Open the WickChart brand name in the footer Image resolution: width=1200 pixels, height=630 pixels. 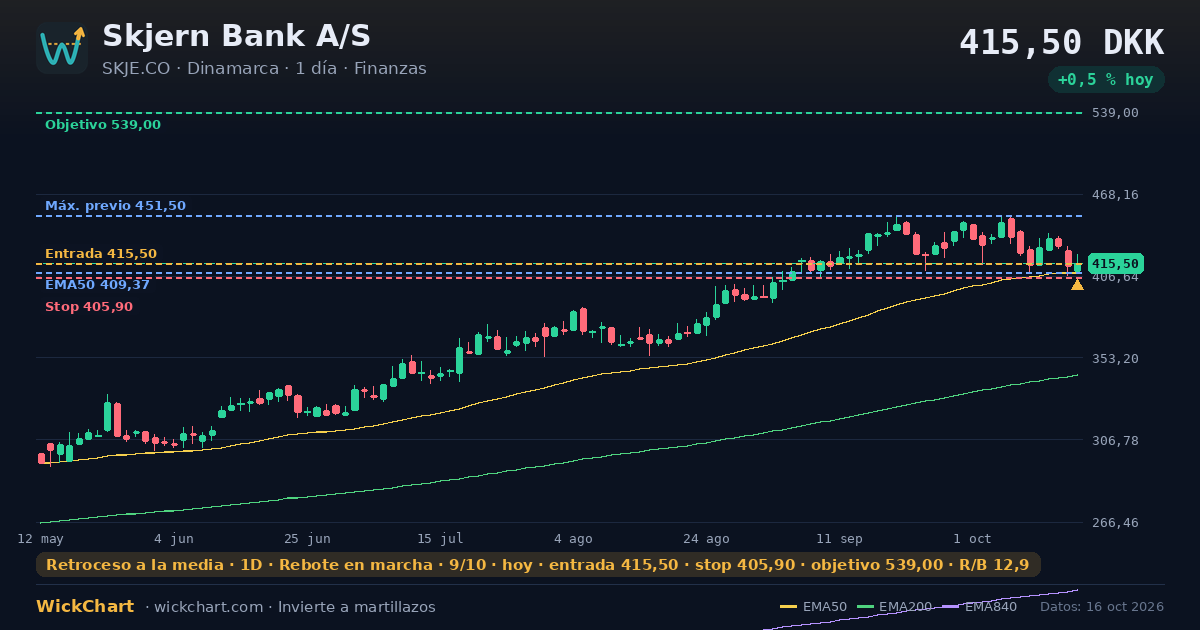tap(85, 607)
